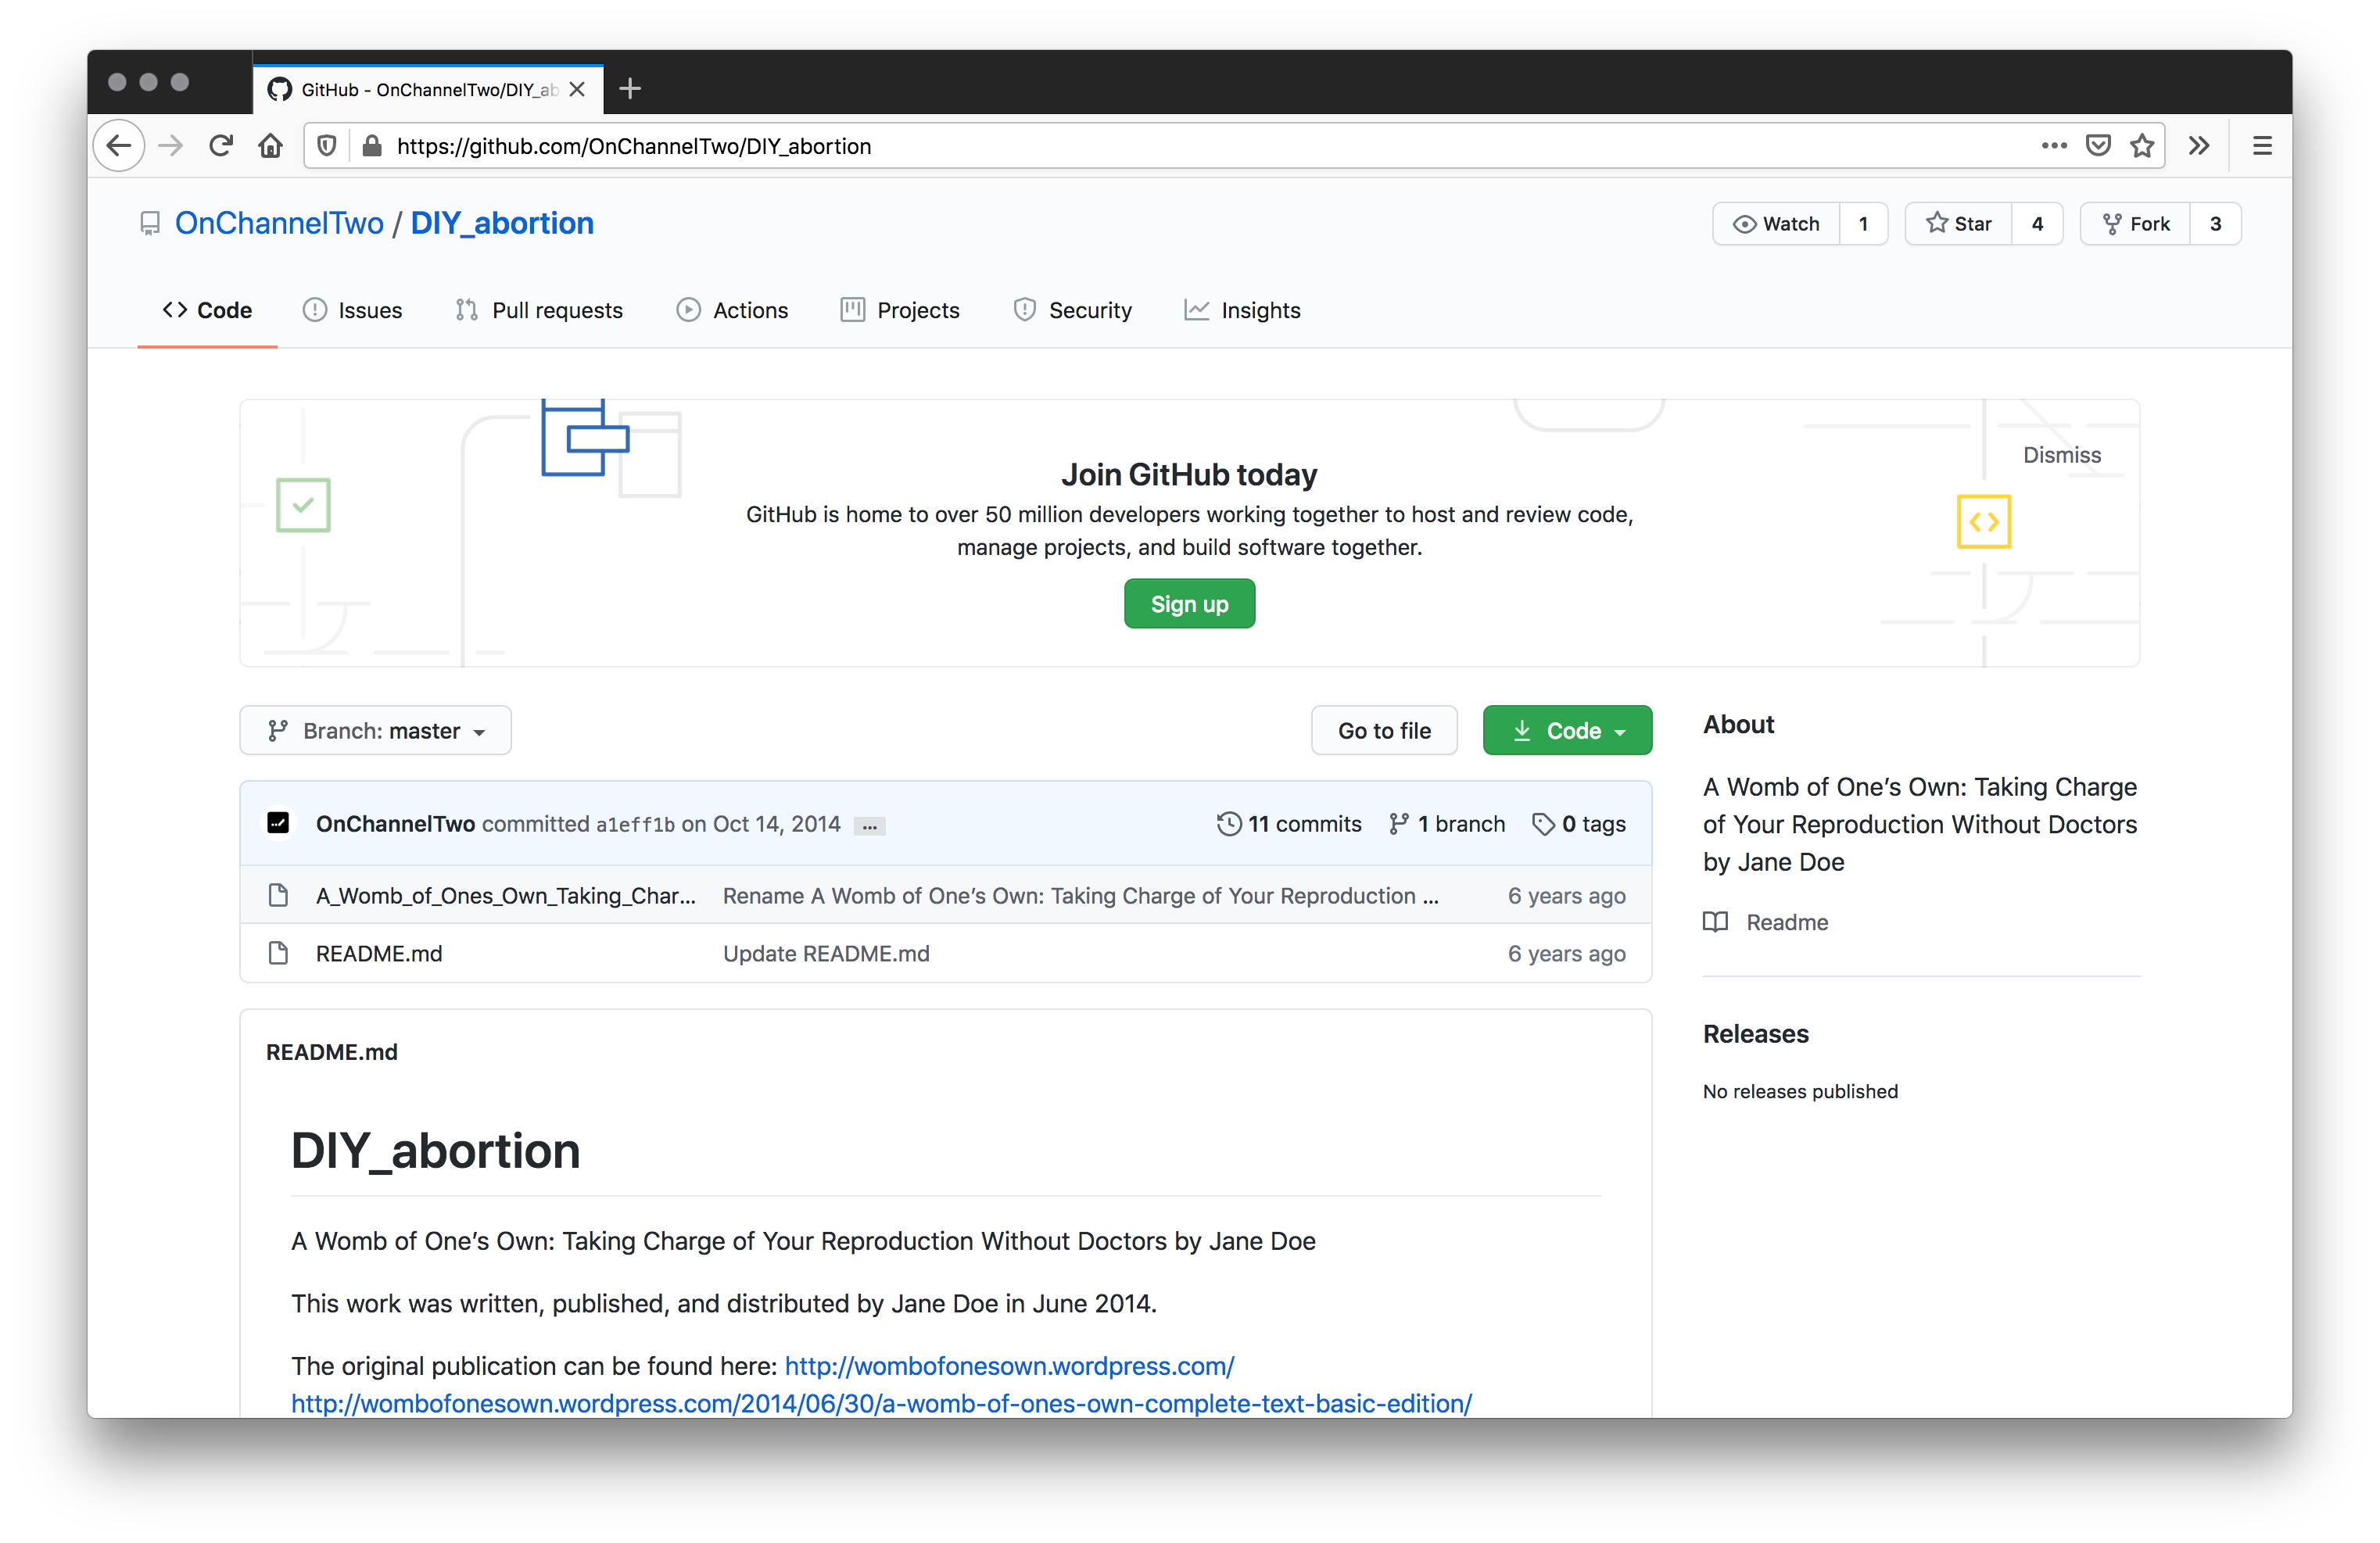Open the OnChannelTwo owner link
This screenshot has height=1543, width=2380.
(x=279, y=223)
